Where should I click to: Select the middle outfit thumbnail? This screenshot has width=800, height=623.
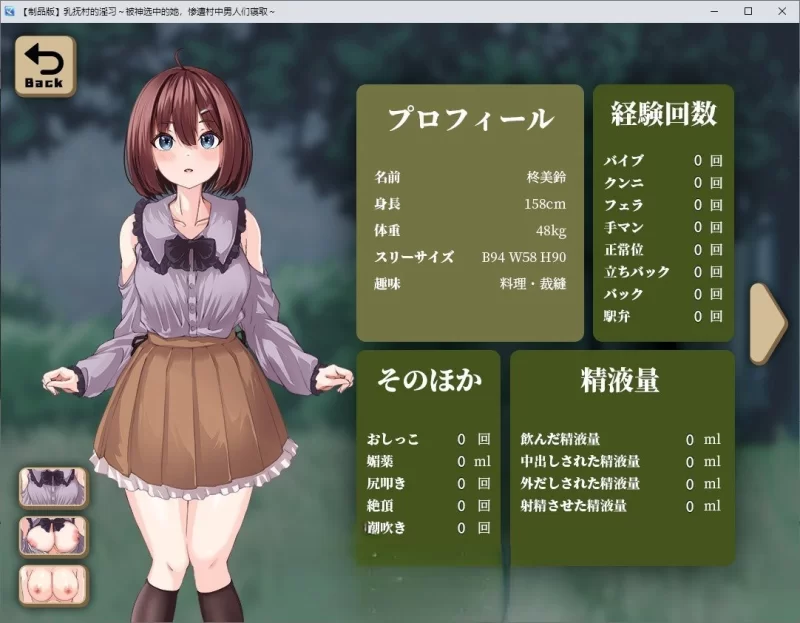[54, 536]
